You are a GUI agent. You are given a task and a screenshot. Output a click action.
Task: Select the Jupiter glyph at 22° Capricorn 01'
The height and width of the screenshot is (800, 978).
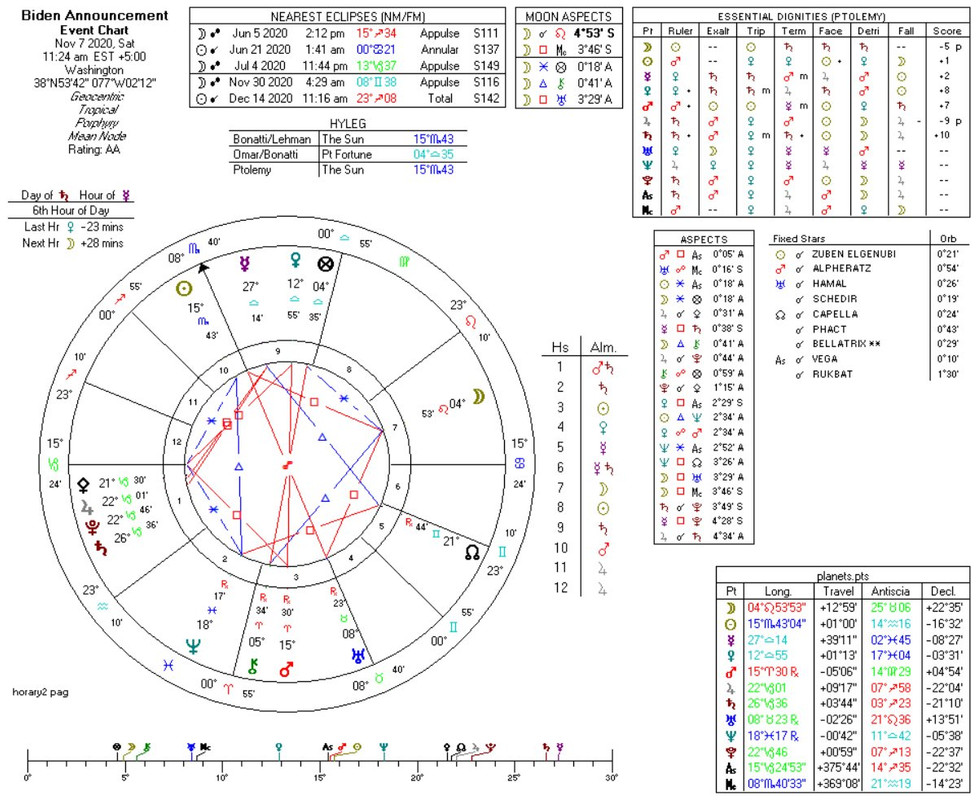(87, 508)
